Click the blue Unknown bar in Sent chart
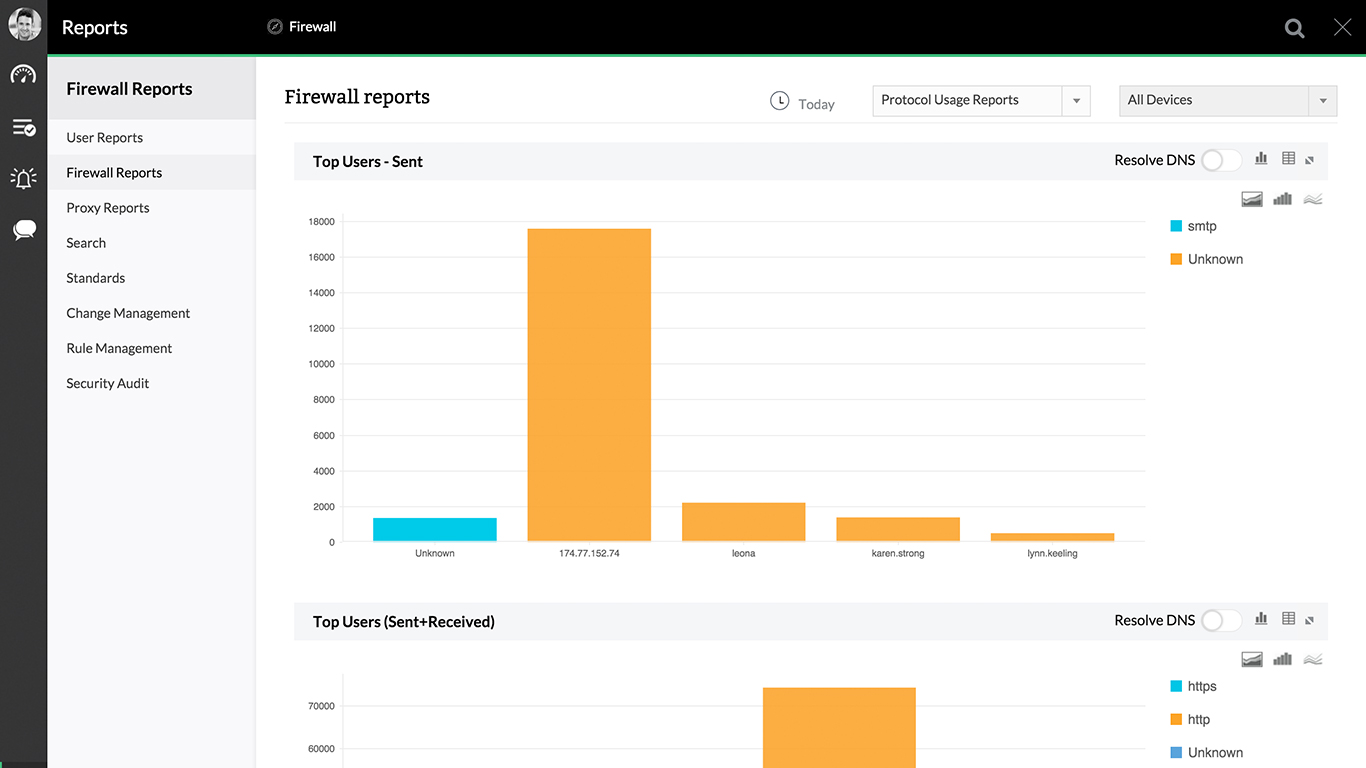The width and height of the screenshot is (1366, 768). 435,529
